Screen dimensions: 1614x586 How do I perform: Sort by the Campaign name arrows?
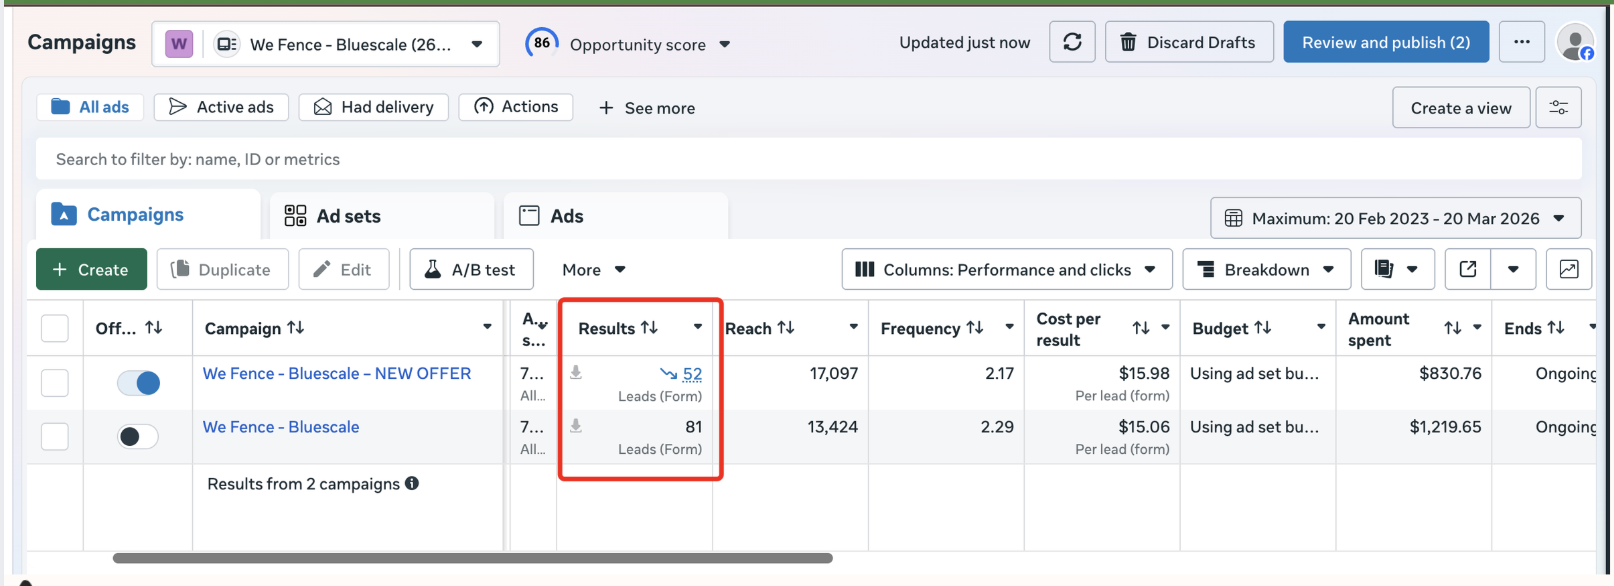point(295,327)
